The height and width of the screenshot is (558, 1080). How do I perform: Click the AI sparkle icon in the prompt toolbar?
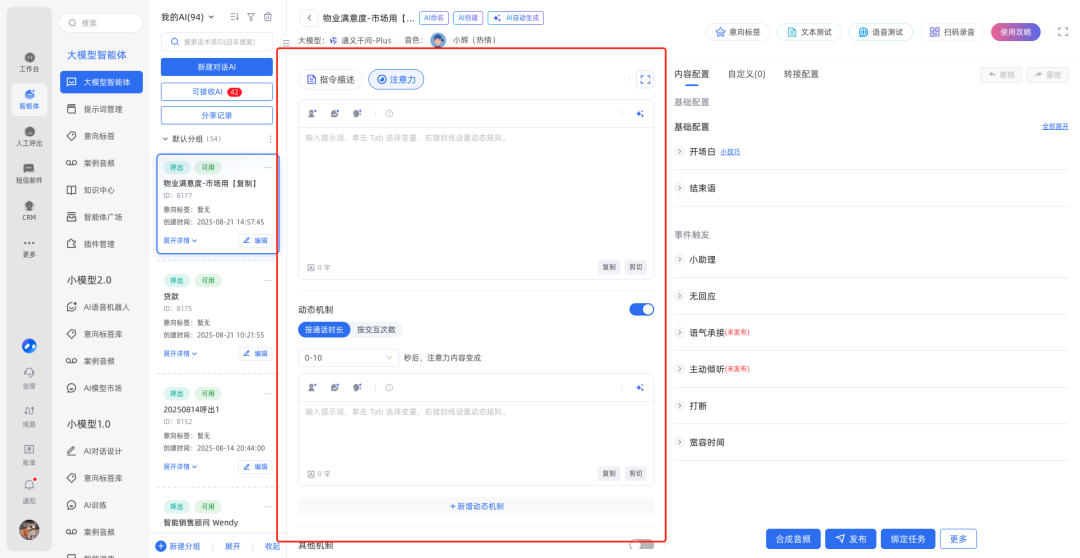click(x=640, y=114)
